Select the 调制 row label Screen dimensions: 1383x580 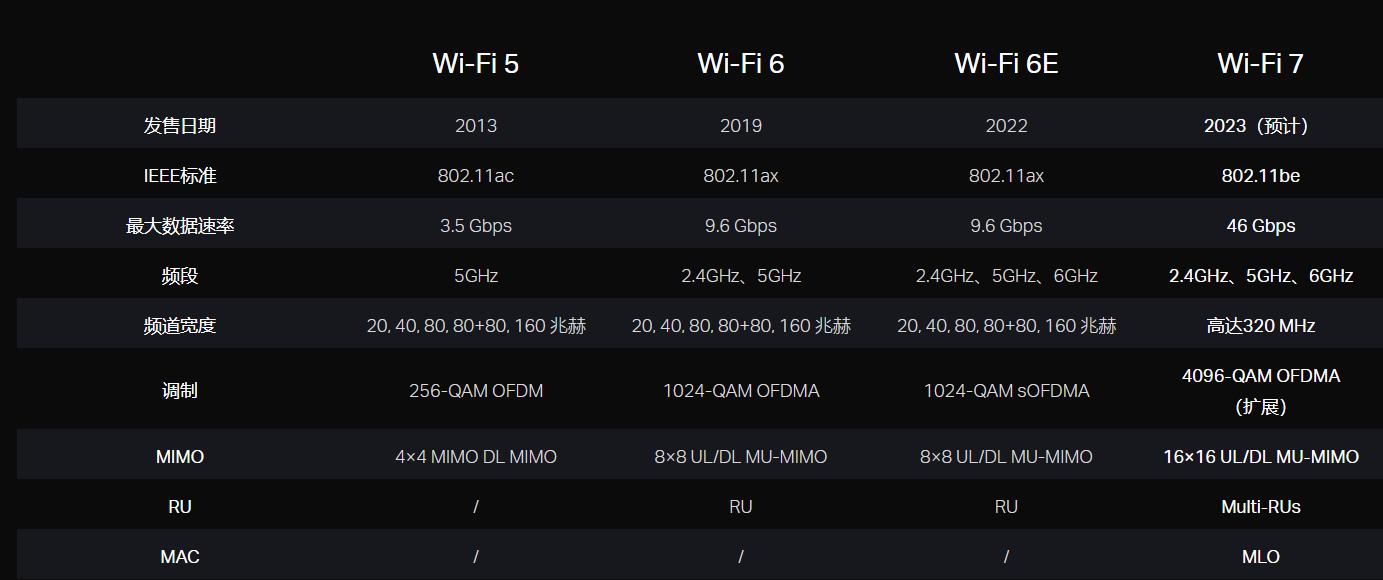click(180, 391)
